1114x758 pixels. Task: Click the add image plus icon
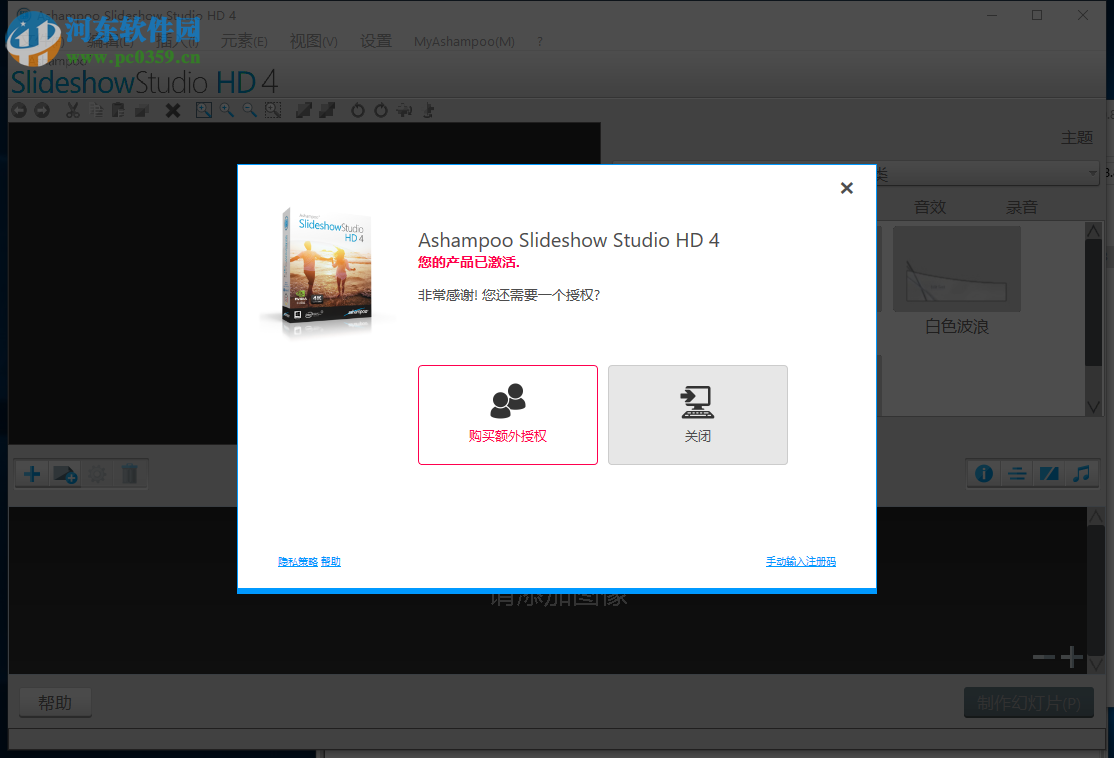[x=31, y=473]
